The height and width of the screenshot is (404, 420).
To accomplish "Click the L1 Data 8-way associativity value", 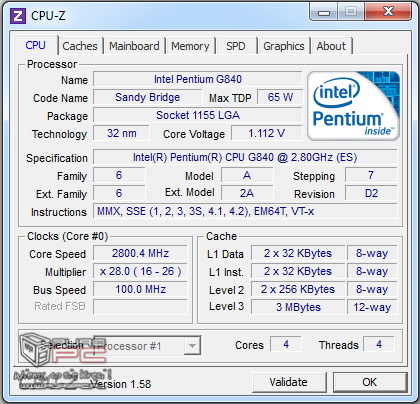I will (x=372, y=253).
